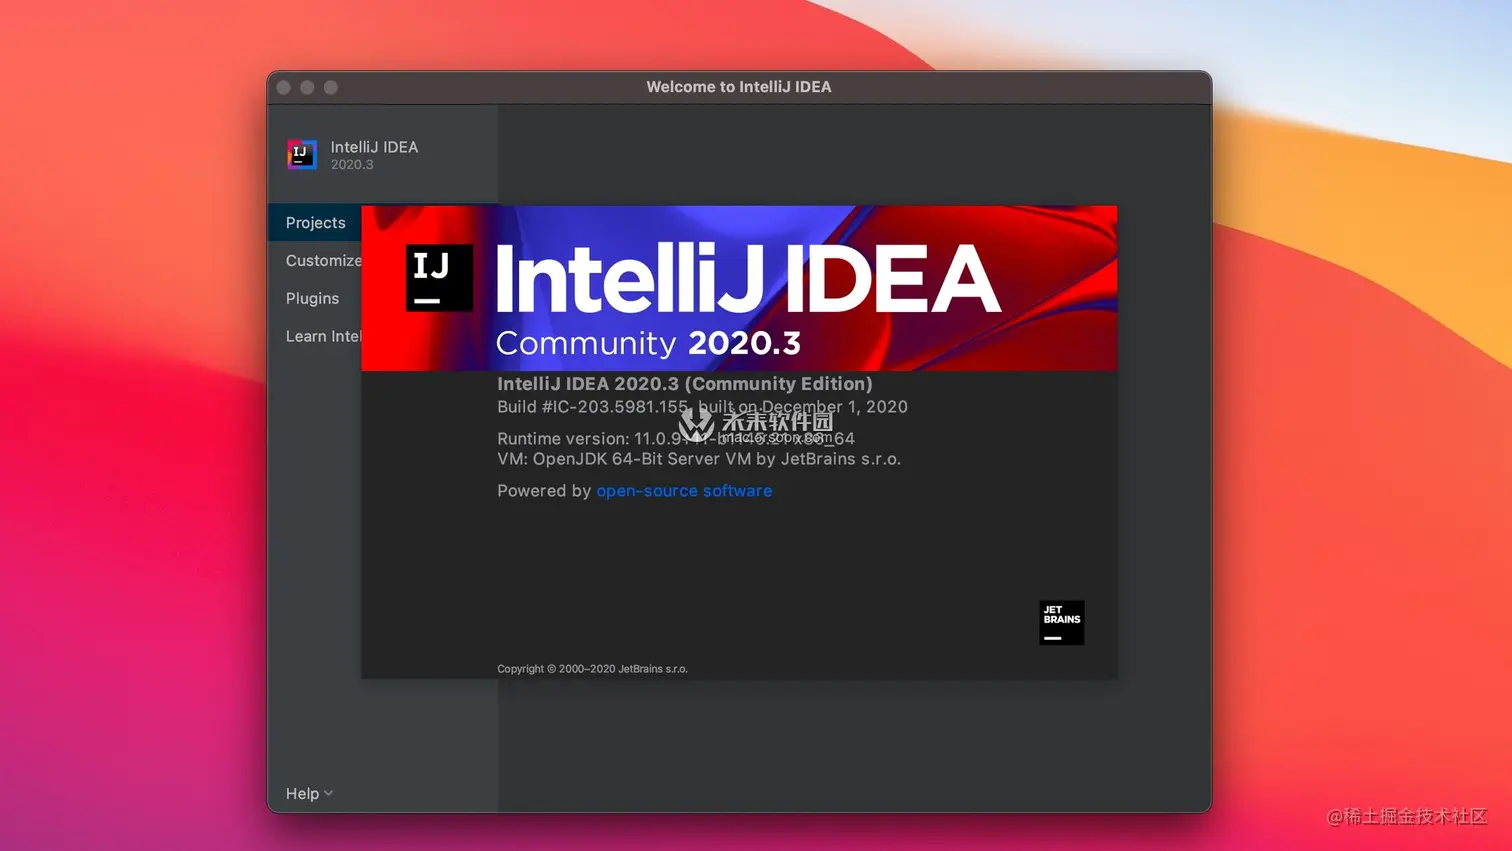Click the zoom window button in title bar

331,88
